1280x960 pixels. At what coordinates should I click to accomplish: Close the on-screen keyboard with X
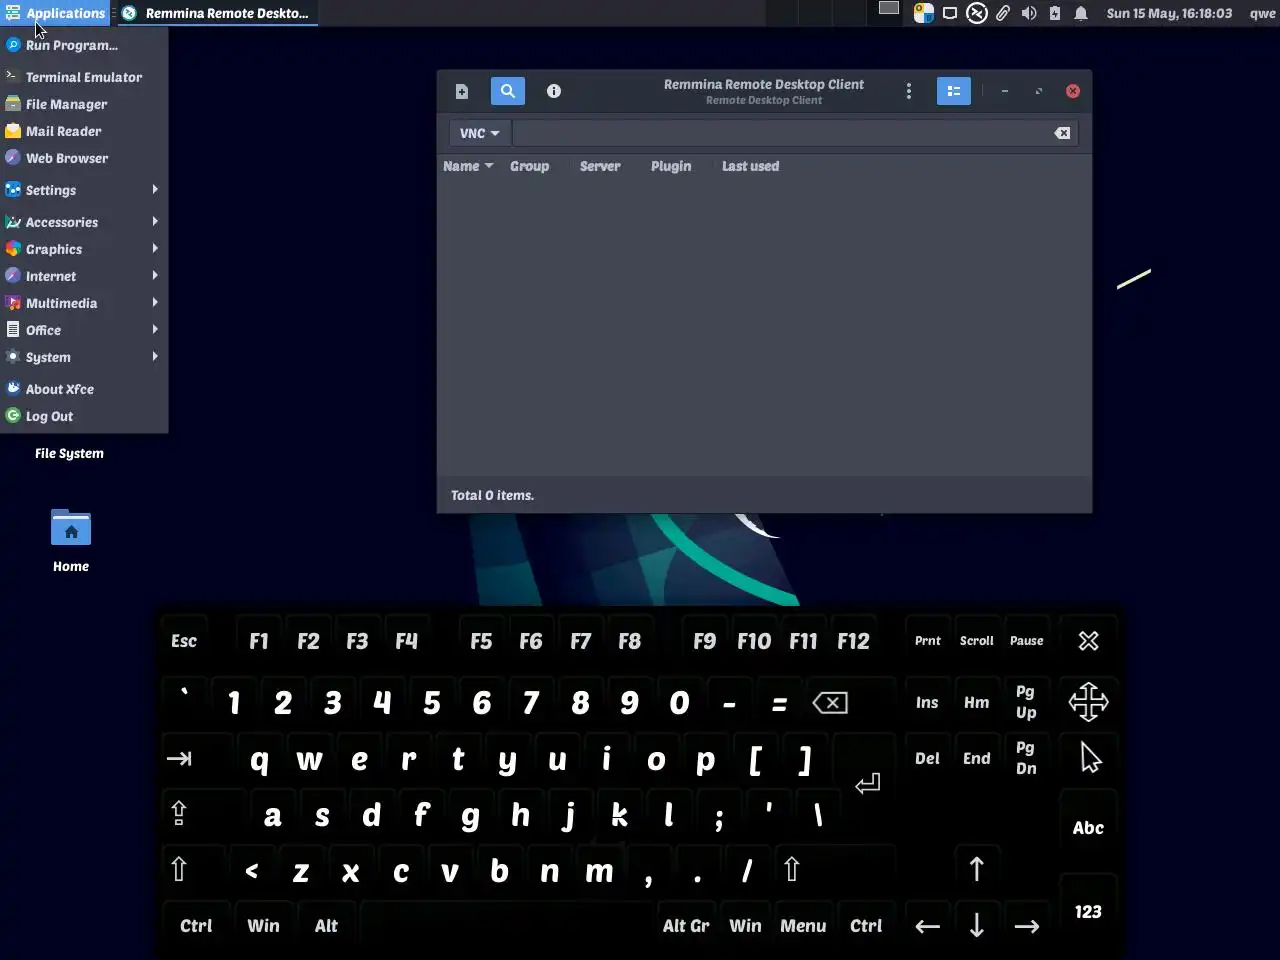pos(1088,641)
